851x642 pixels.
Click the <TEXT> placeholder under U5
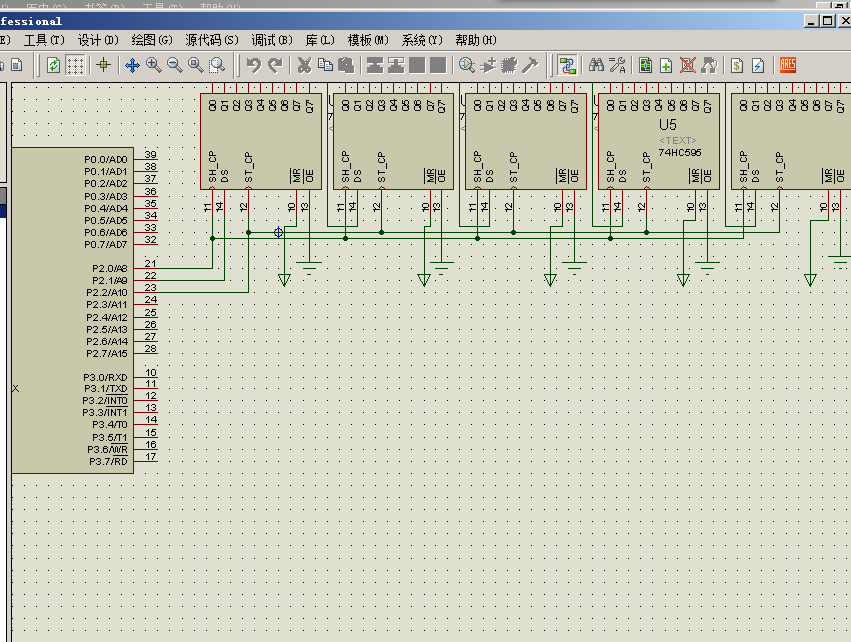pyautogui.click(x=677, y=141)
